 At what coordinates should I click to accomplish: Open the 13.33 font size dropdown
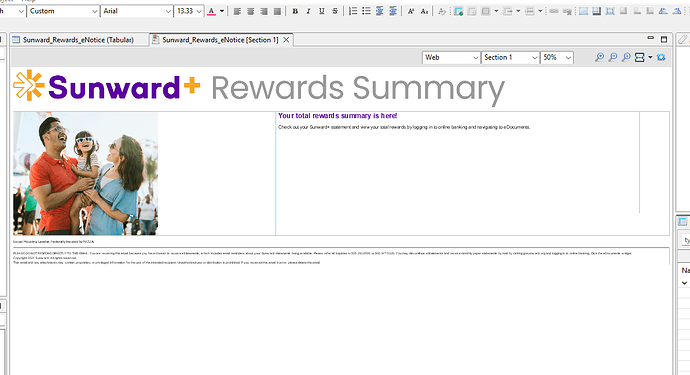(189, 11)
